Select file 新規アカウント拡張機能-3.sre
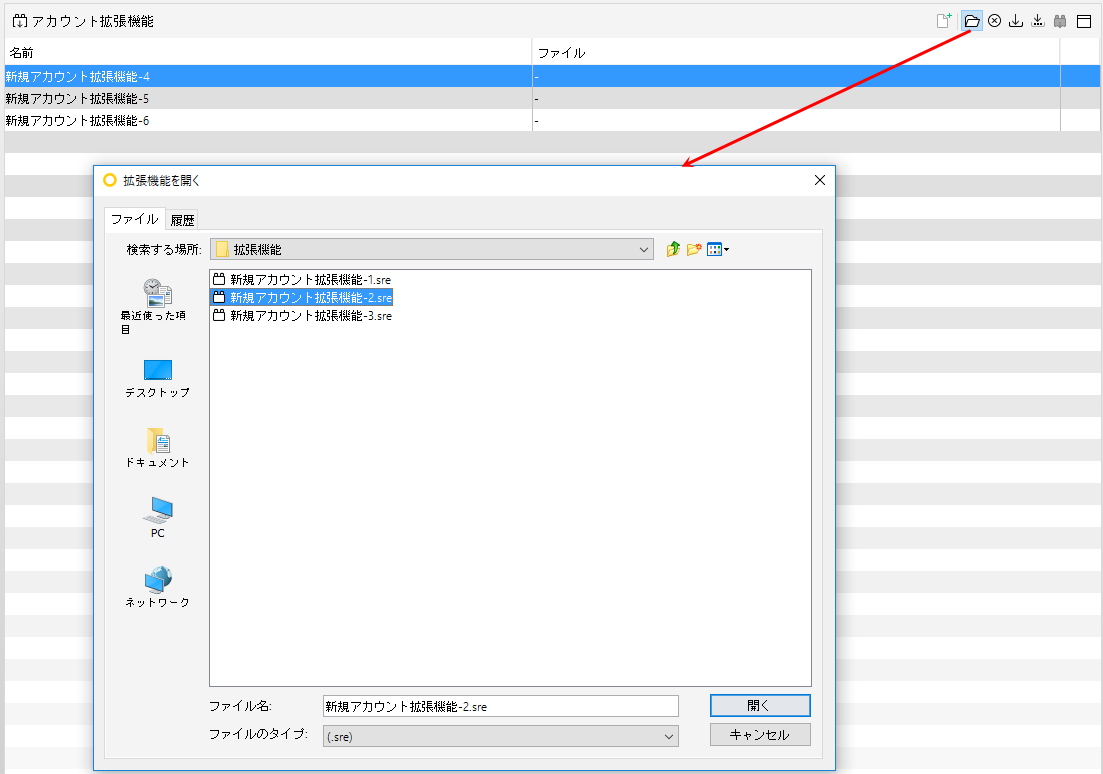 (302, 316)
